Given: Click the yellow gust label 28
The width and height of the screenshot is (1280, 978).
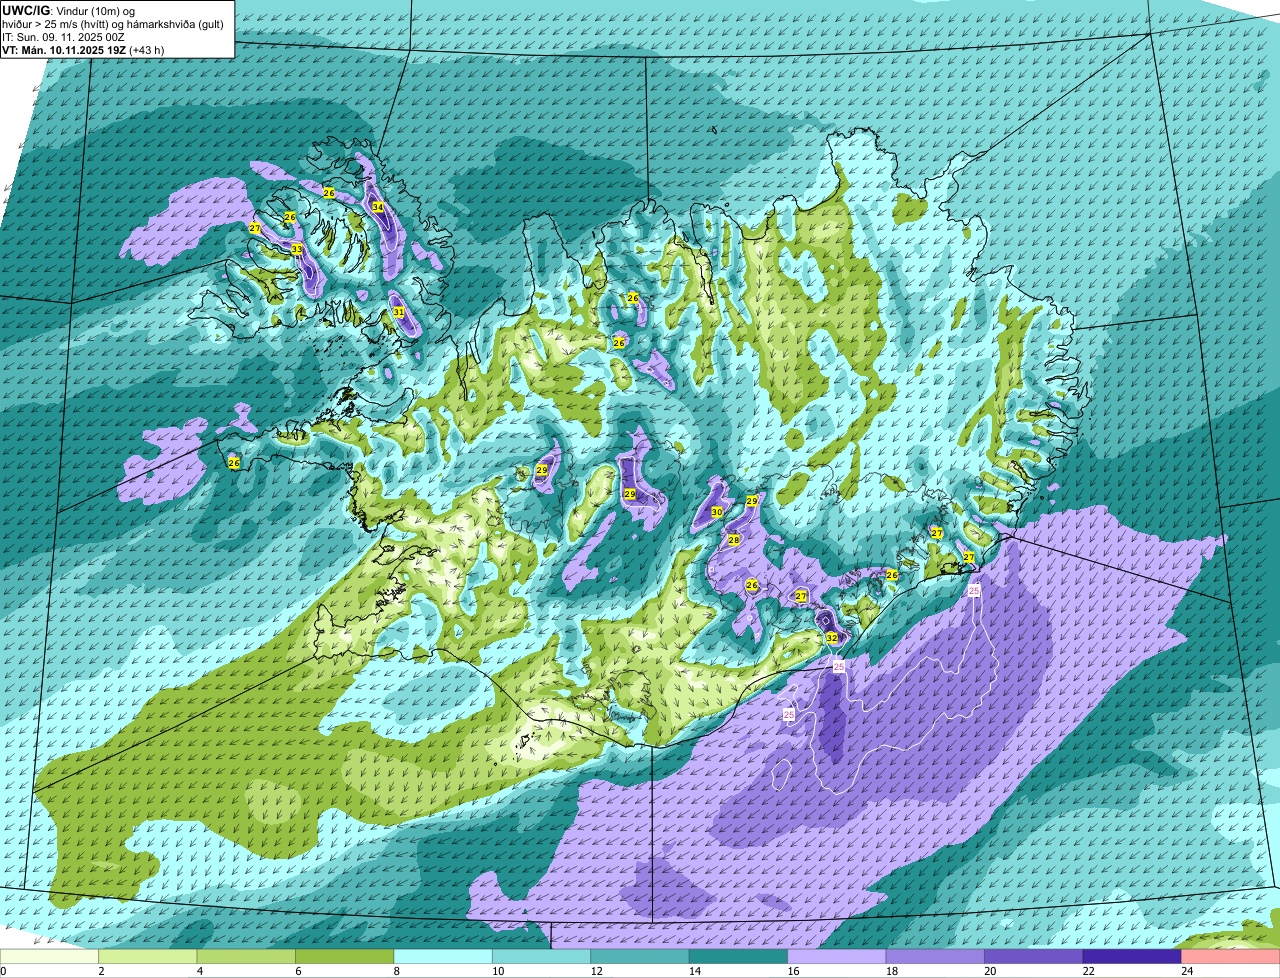Looking at the screenshot, I should (733, 540).
